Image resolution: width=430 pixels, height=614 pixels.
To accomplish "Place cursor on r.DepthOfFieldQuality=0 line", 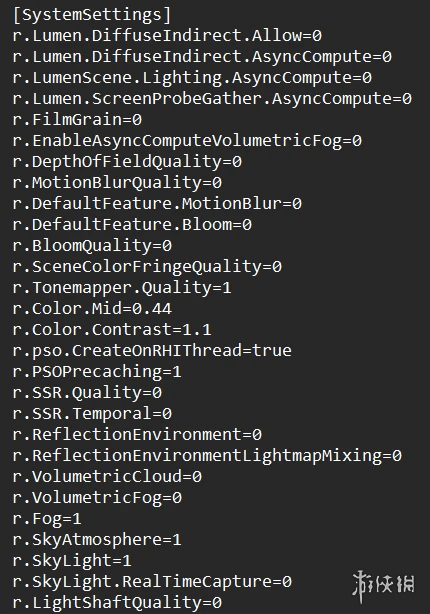I will tap(127, 162).
